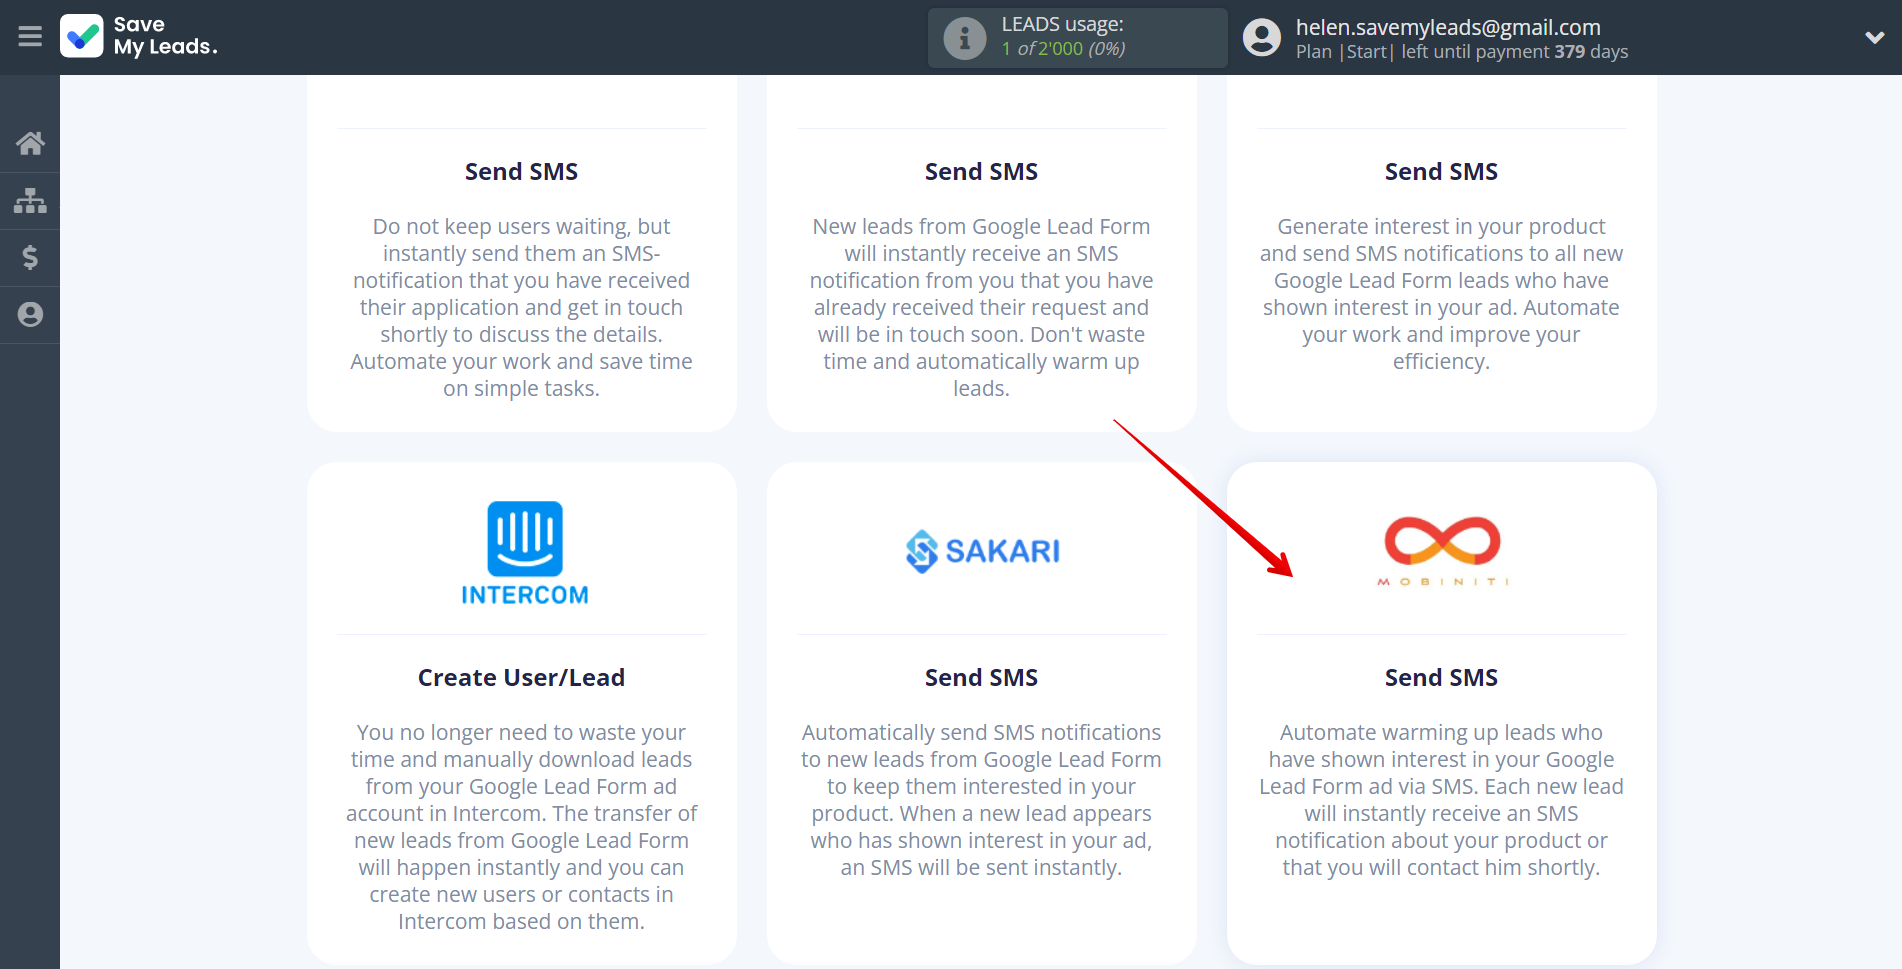Click 'Do not keep users waiting' description
Screen dimensions: 1902x969
(521, 307)
